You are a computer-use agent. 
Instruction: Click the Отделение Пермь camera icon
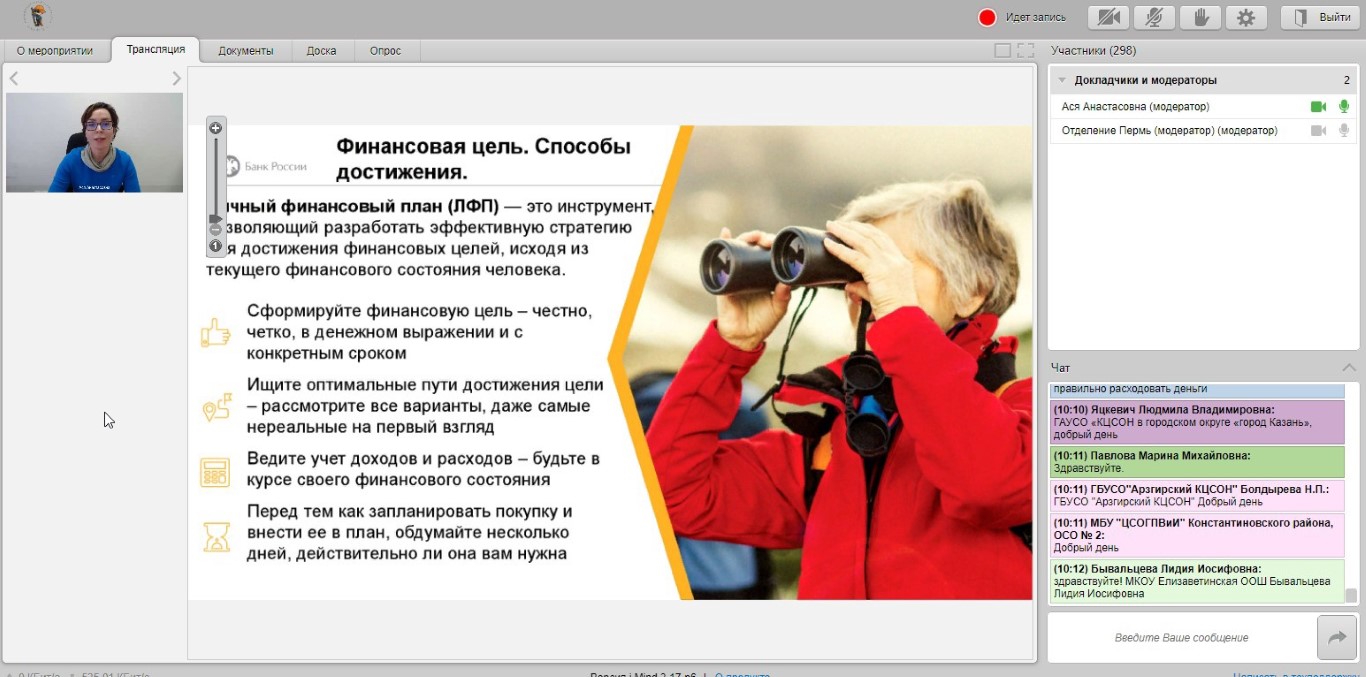pyautogui.click(x=1318, y=130)
